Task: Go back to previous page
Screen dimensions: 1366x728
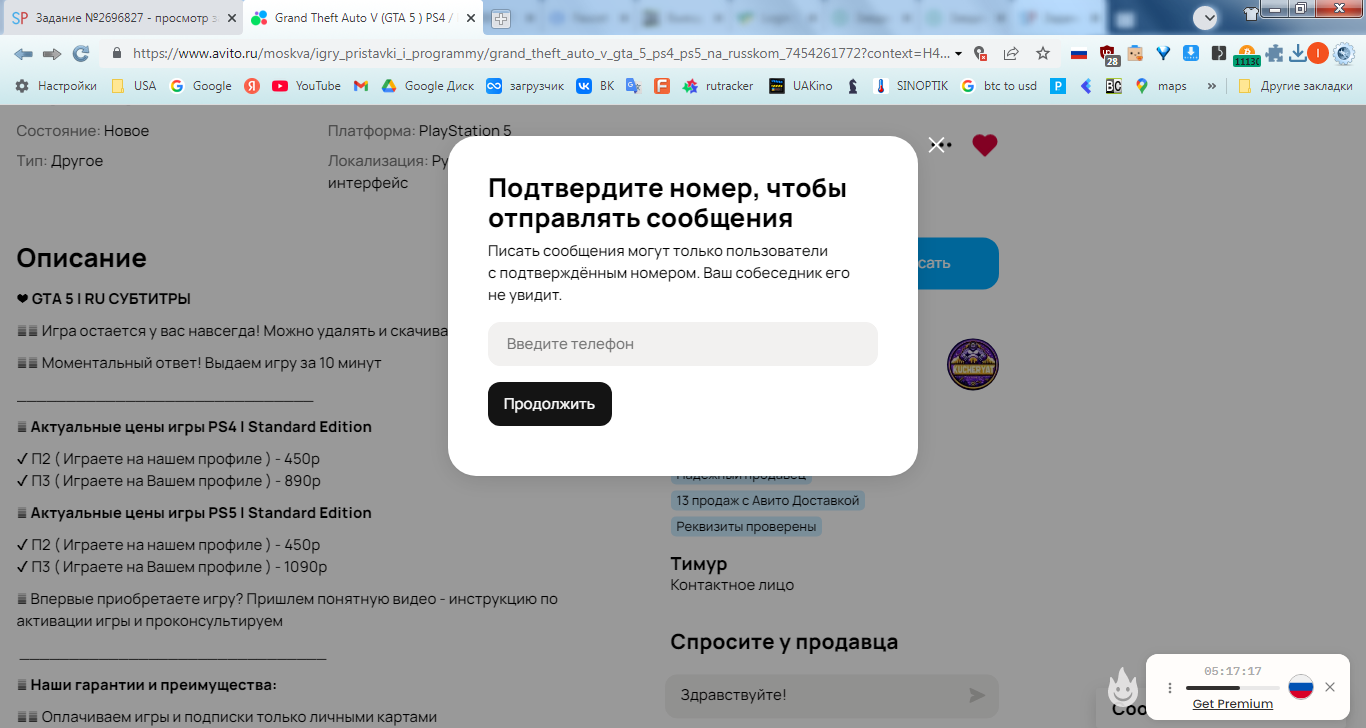Action: (23, 53)
